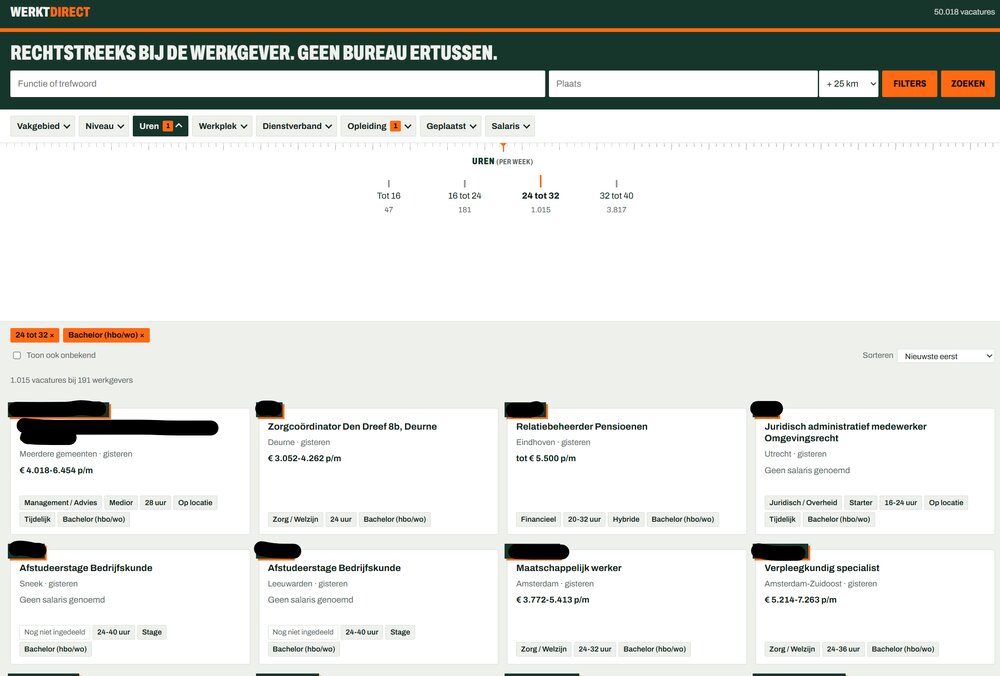The height and width of the screenshot is (676, 1000).
Task: Select the Tot 16 hours option
Action: [388, 196]
